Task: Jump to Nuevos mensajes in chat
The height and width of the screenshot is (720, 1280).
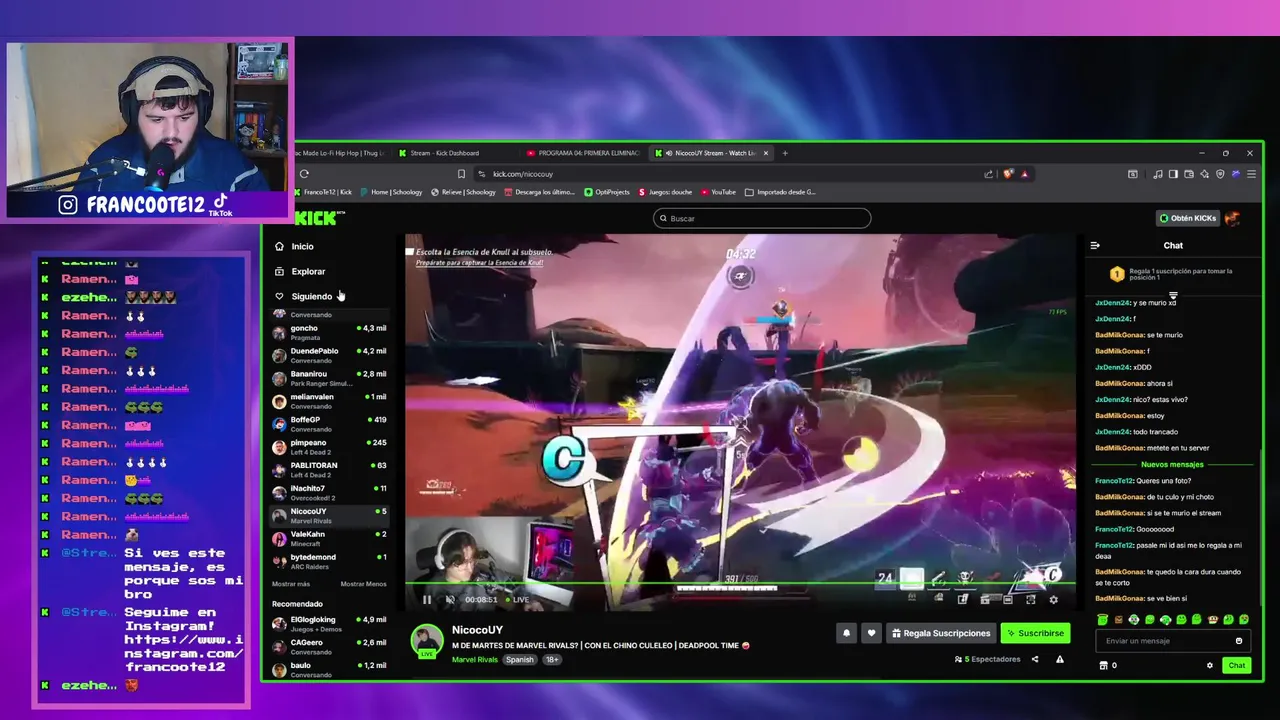Action: (1172, 464)
